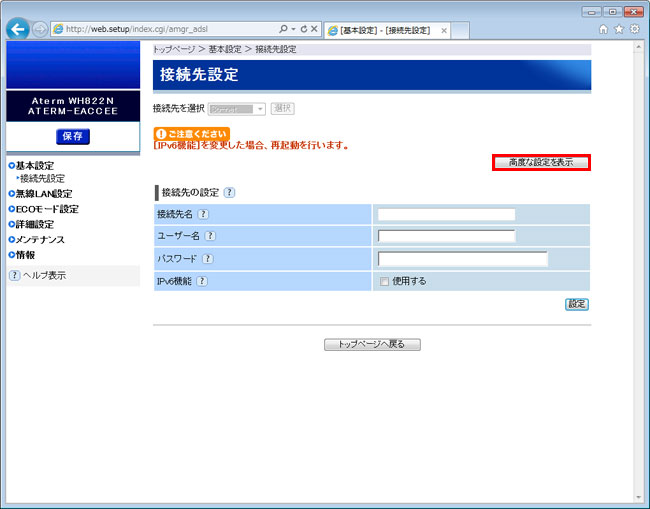Click the refresh icon in address bar
The width and height of the screenshot is (650, 509).
(304, 30)
